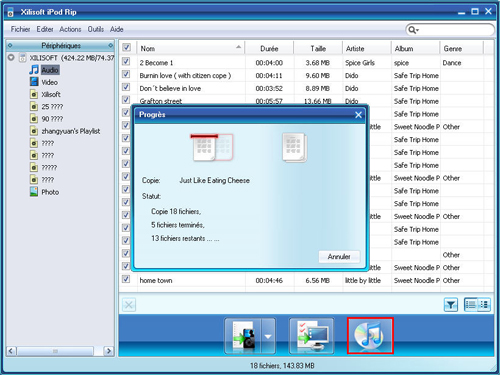
Task: Click the search magnifier dropdown
Action: pos(413,30)
